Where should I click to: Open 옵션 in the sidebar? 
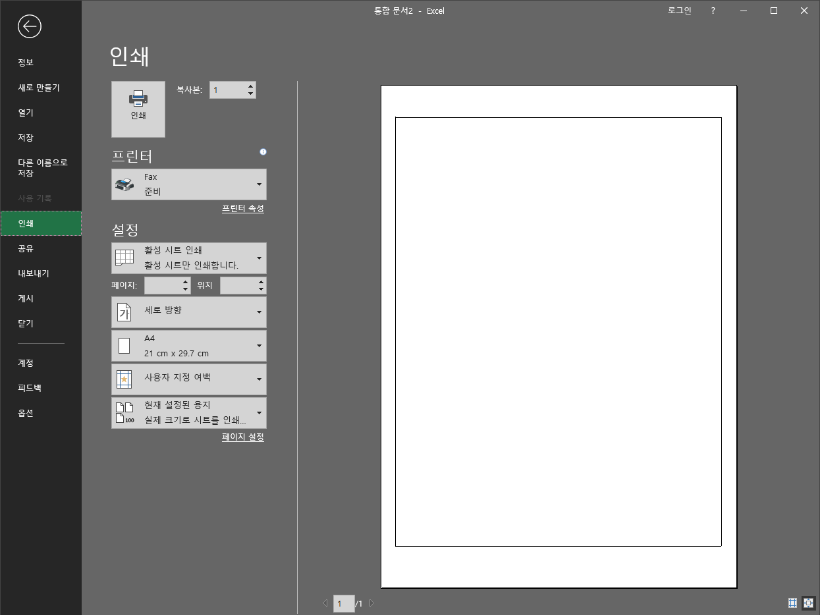tap(41, 413)
